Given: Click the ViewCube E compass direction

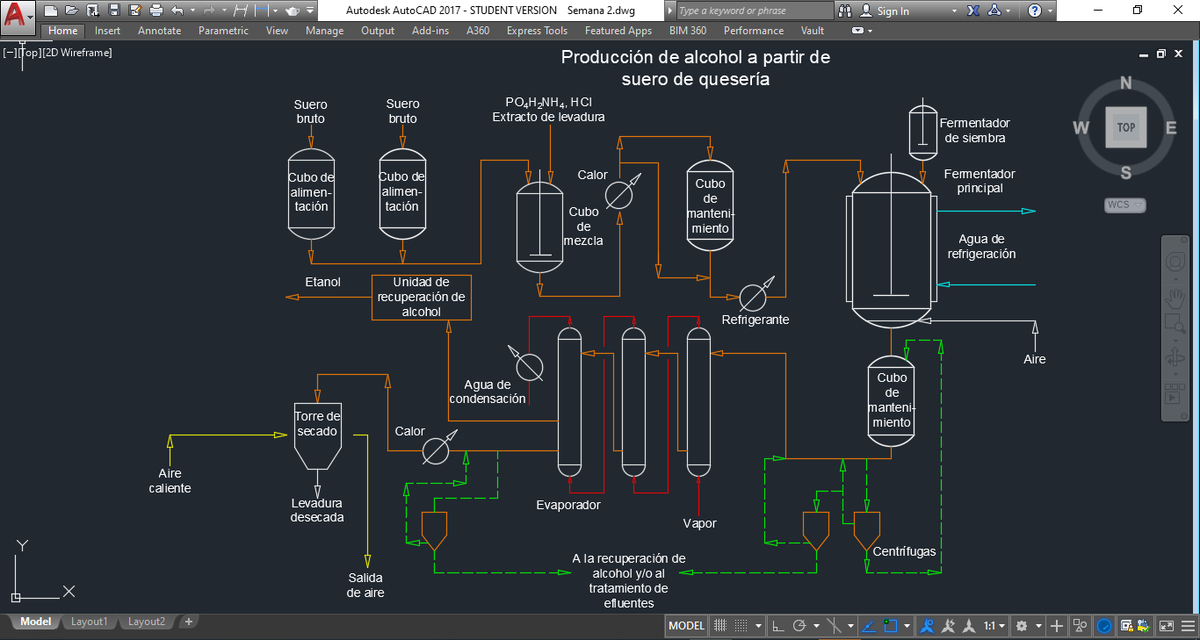Looking at the screenshot, I should (x=1171, y=127).
